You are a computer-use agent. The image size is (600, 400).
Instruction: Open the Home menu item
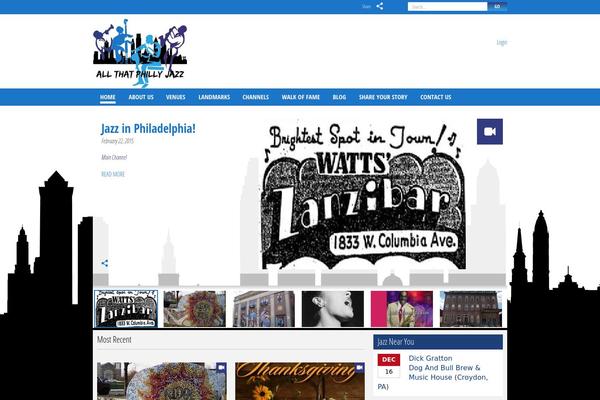point(108,97)
